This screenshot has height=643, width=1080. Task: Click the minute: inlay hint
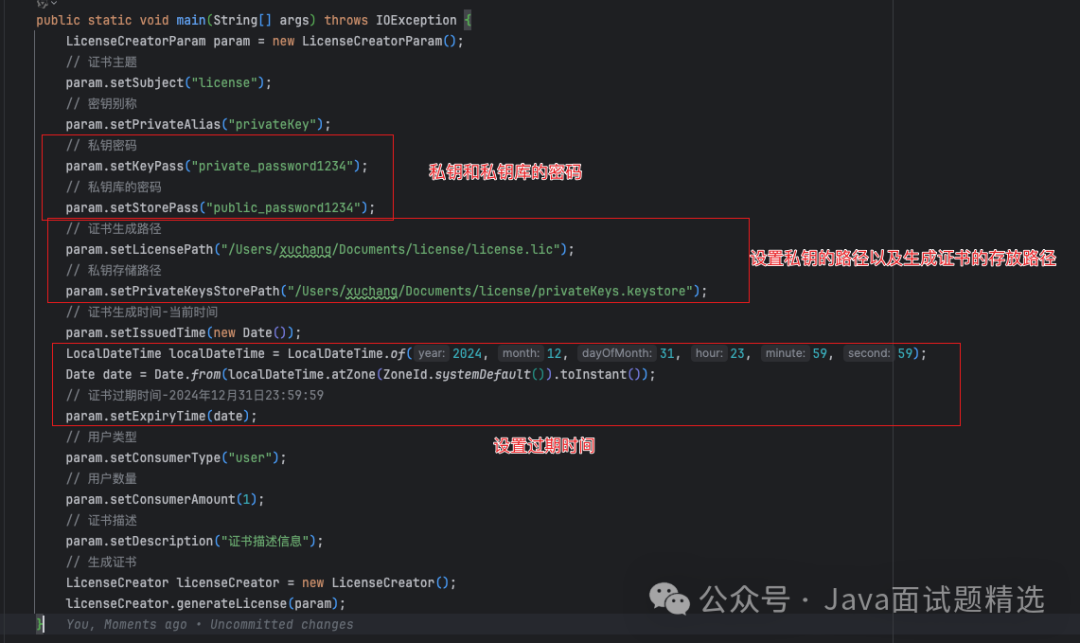coord(785,353)
